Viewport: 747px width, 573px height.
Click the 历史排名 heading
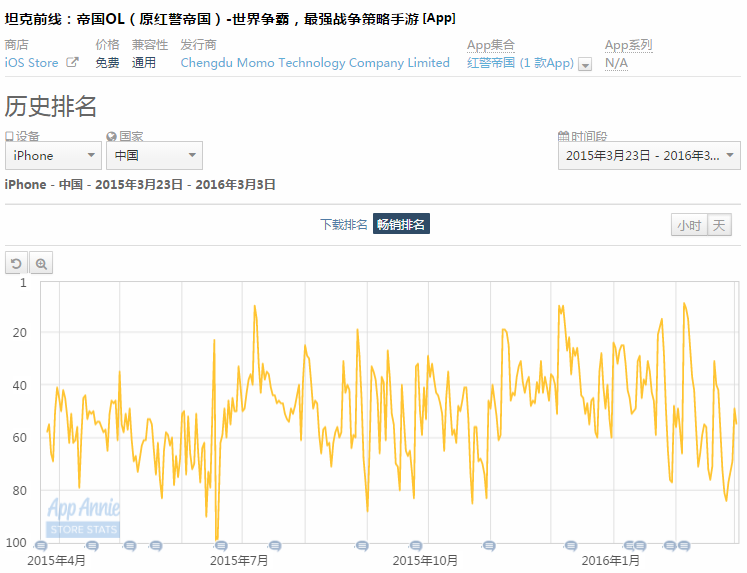point(50,106)
